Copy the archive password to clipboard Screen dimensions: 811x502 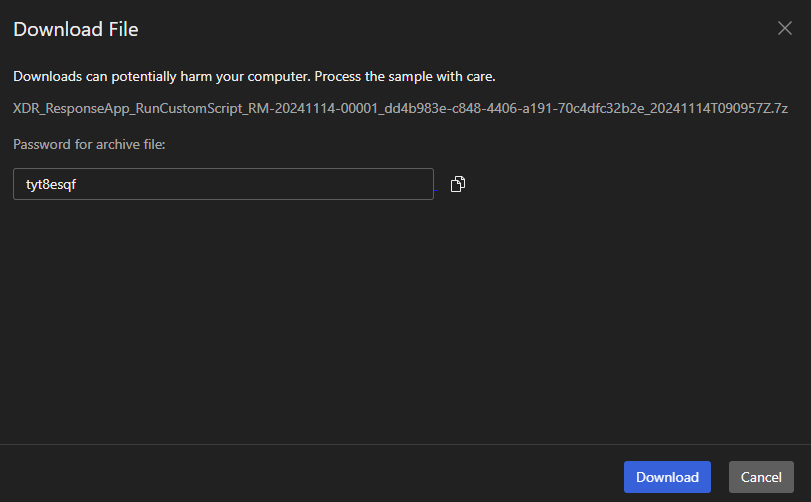click(x=458, y=184)
